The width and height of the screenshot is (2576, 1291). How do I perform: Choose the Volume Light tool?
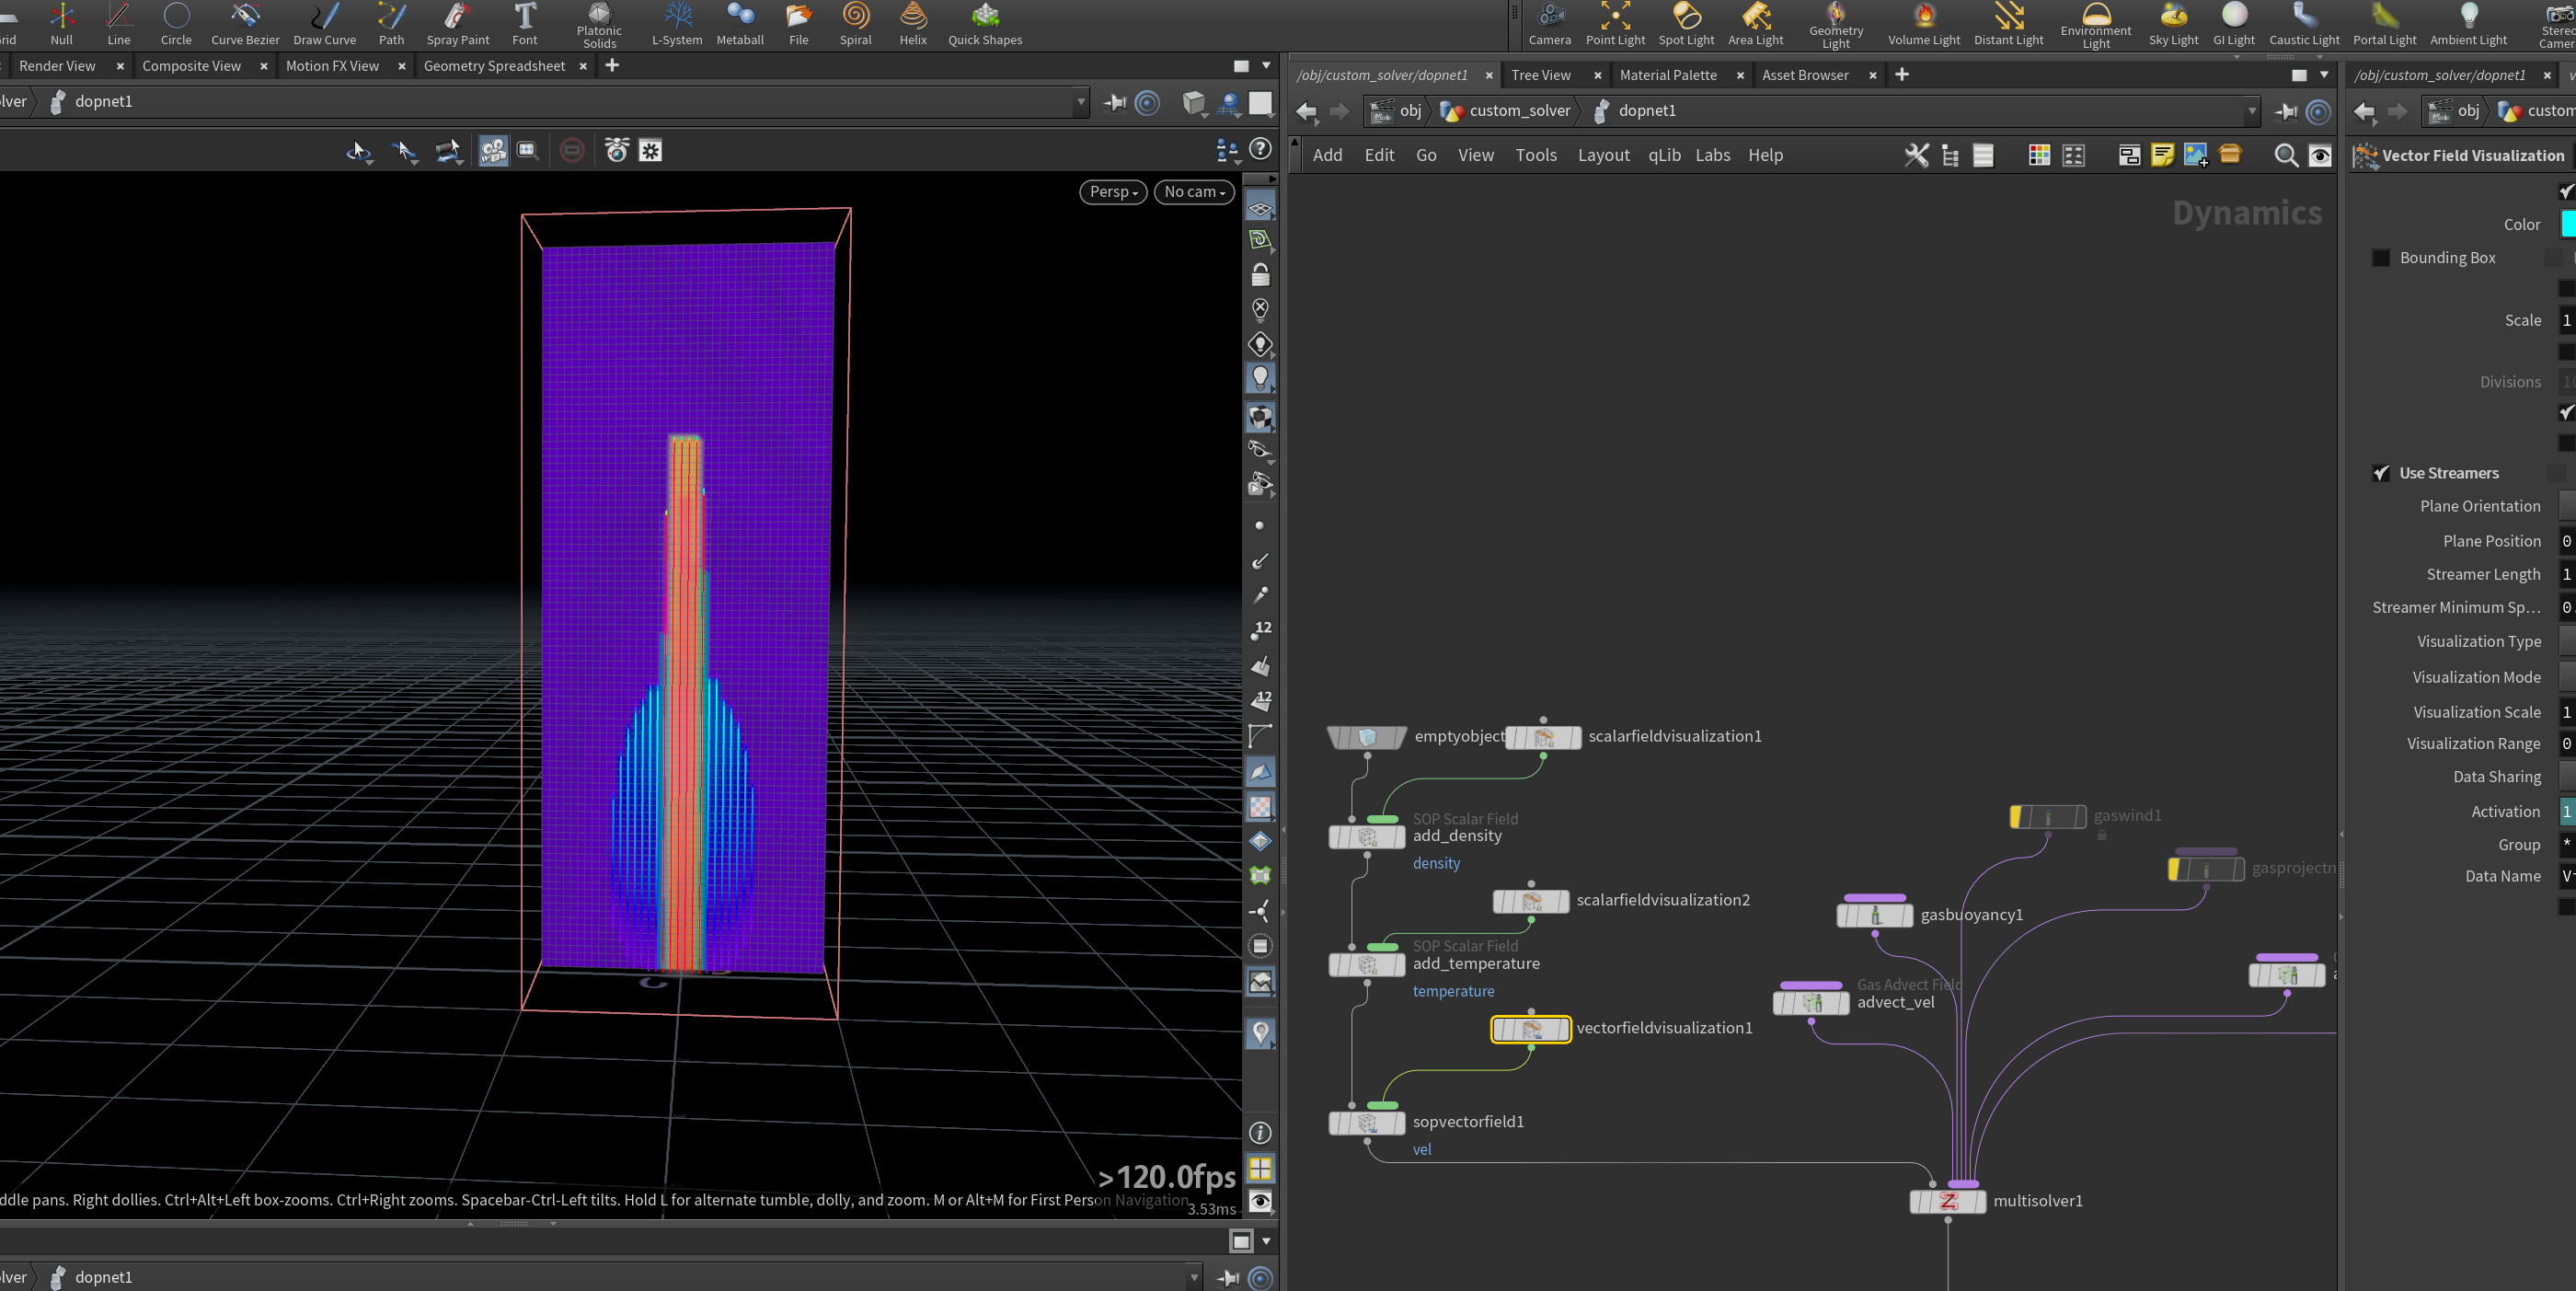[1923, 24]
